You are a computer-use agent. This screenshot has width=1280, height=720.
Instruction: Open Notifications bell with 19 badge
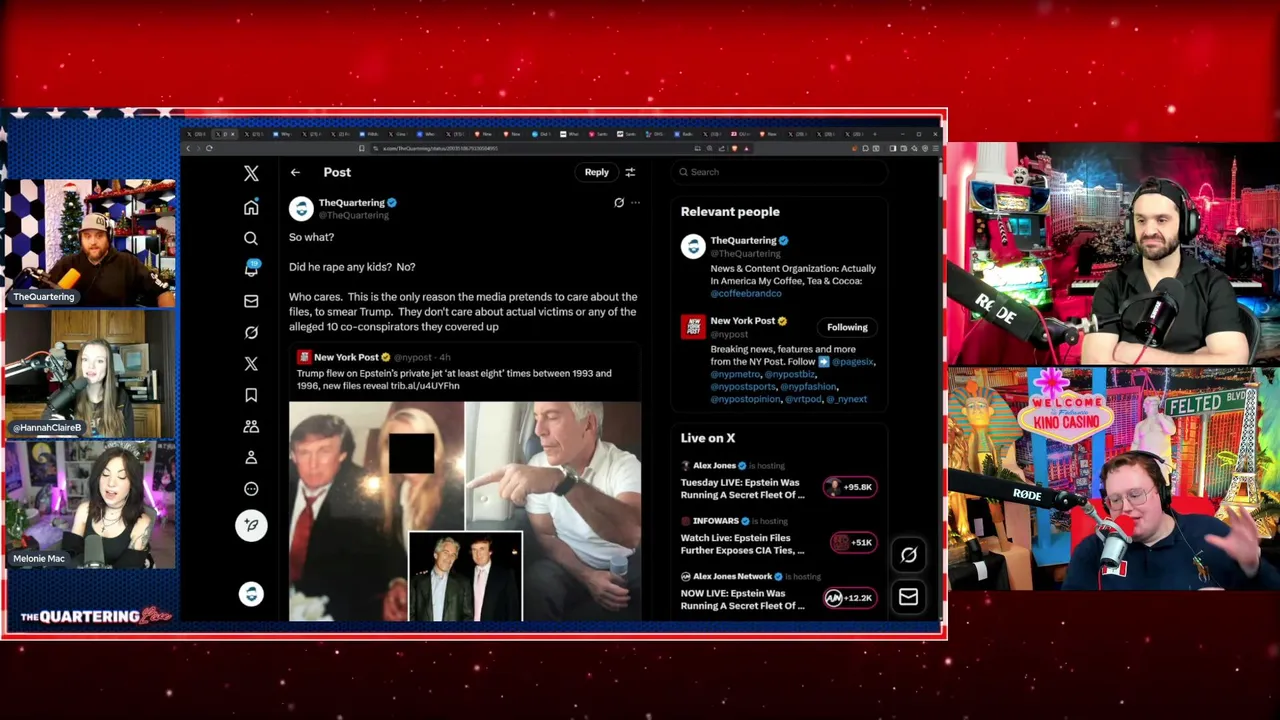(251, 269)
